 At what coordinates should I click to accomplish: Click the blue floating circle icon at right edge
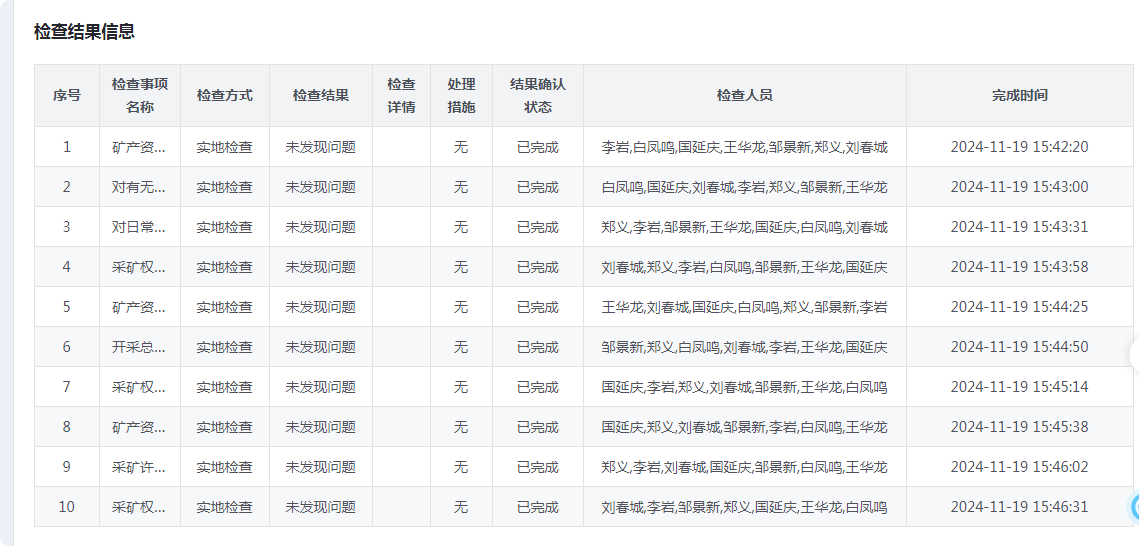click(1135, 506)
